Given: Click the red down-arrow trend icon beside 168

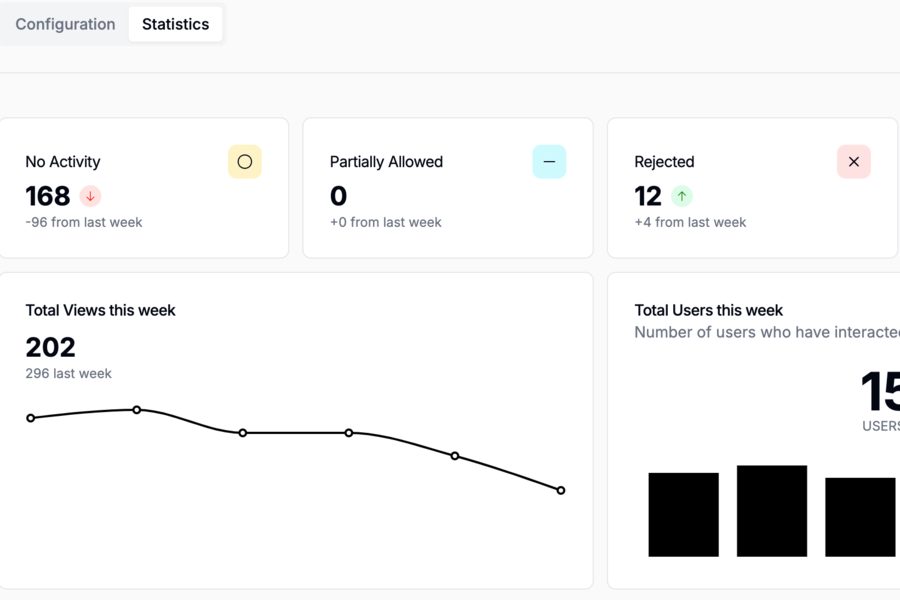Looking at the screenshot, I should tap(90, 196).
